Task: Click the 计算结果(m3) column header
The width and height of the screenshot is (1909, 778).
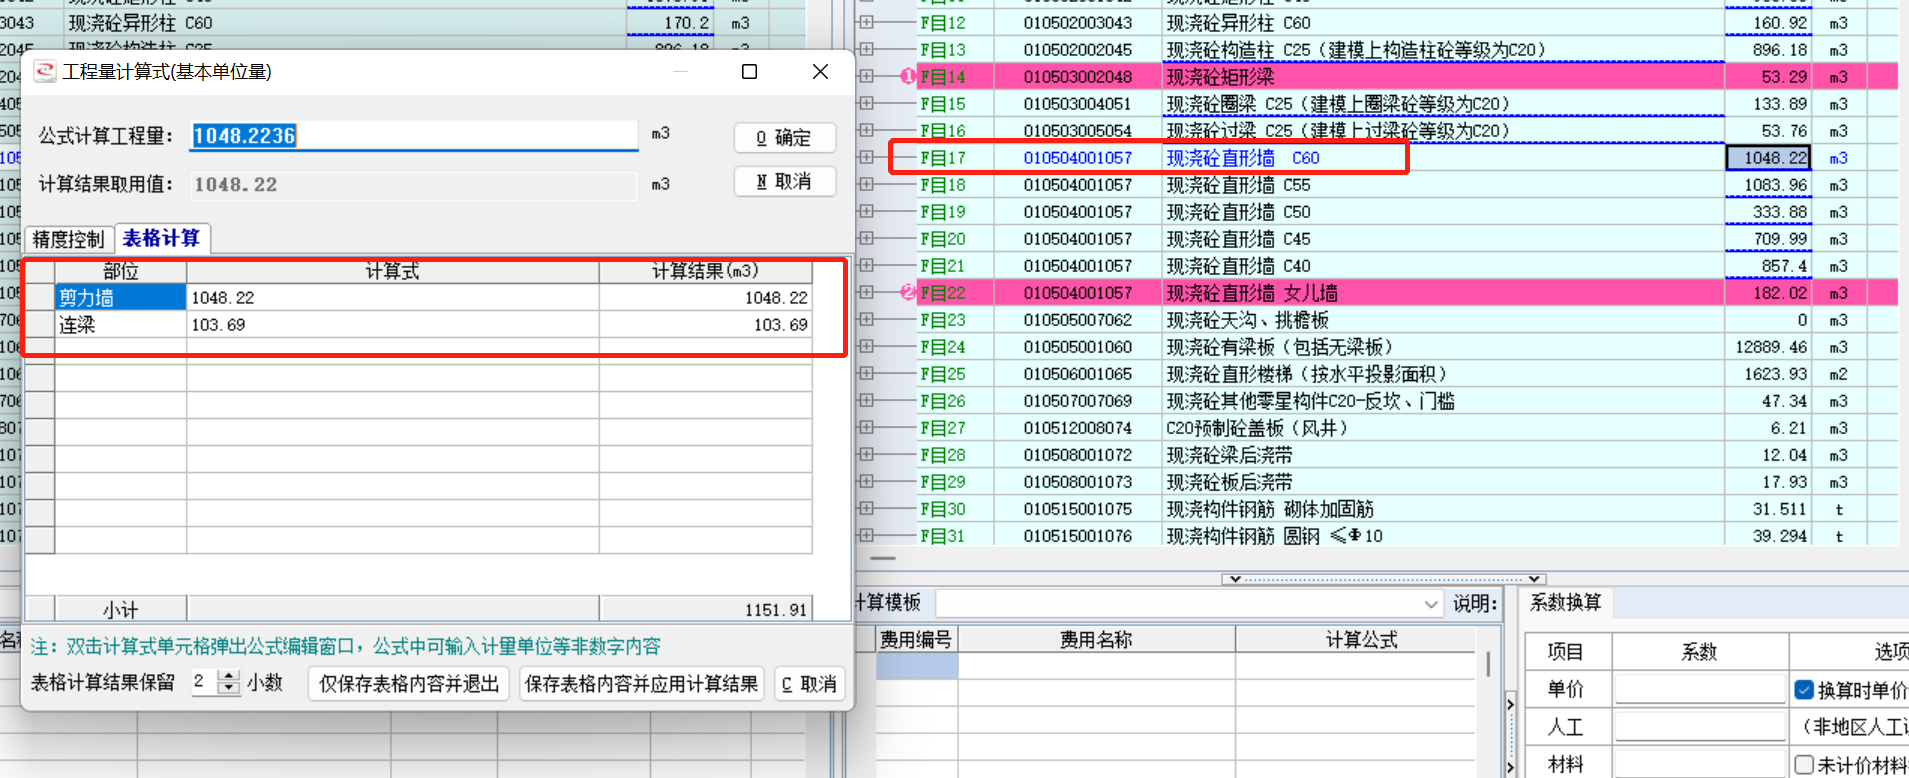Action: 705,271
